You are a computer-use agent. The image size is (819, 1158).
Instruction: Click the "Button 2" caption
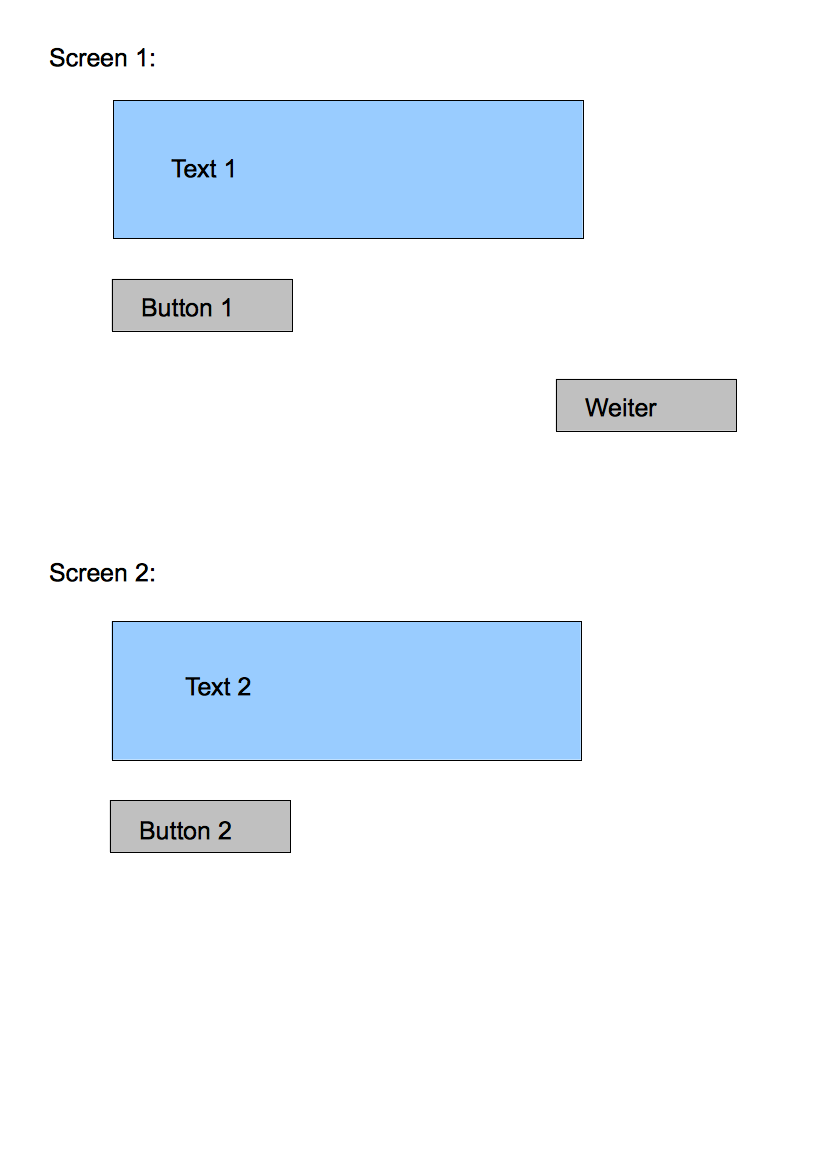click(186, 831)
